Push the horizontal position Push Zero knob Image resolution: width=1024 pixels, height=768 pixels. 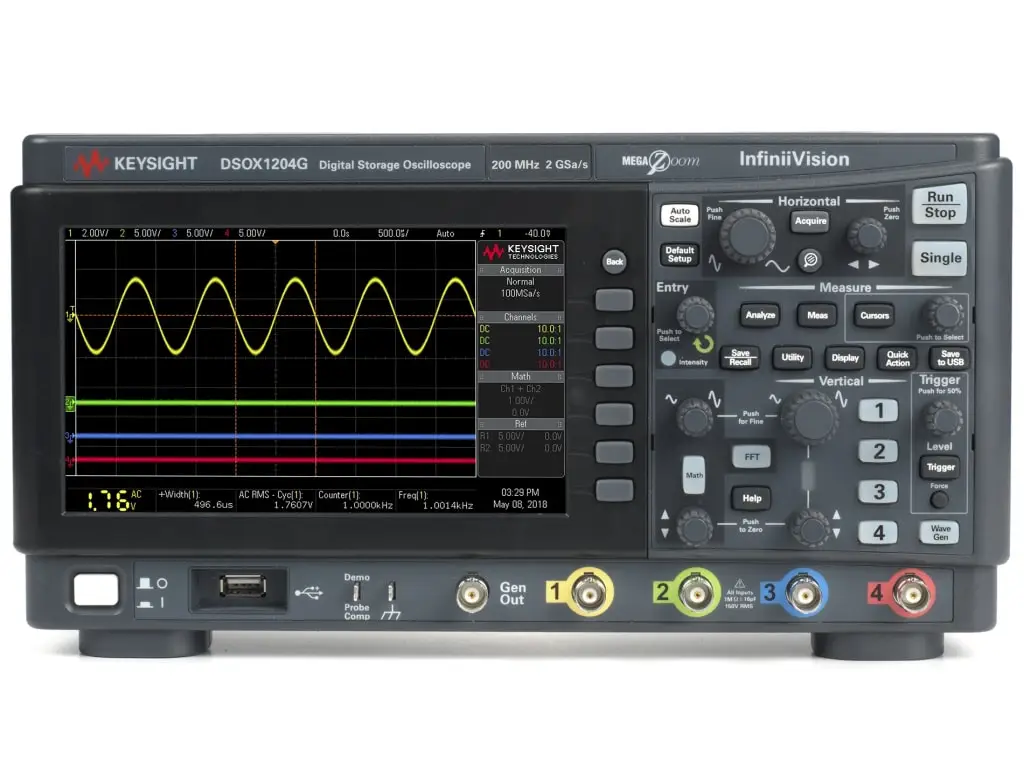tap(867, 235)
